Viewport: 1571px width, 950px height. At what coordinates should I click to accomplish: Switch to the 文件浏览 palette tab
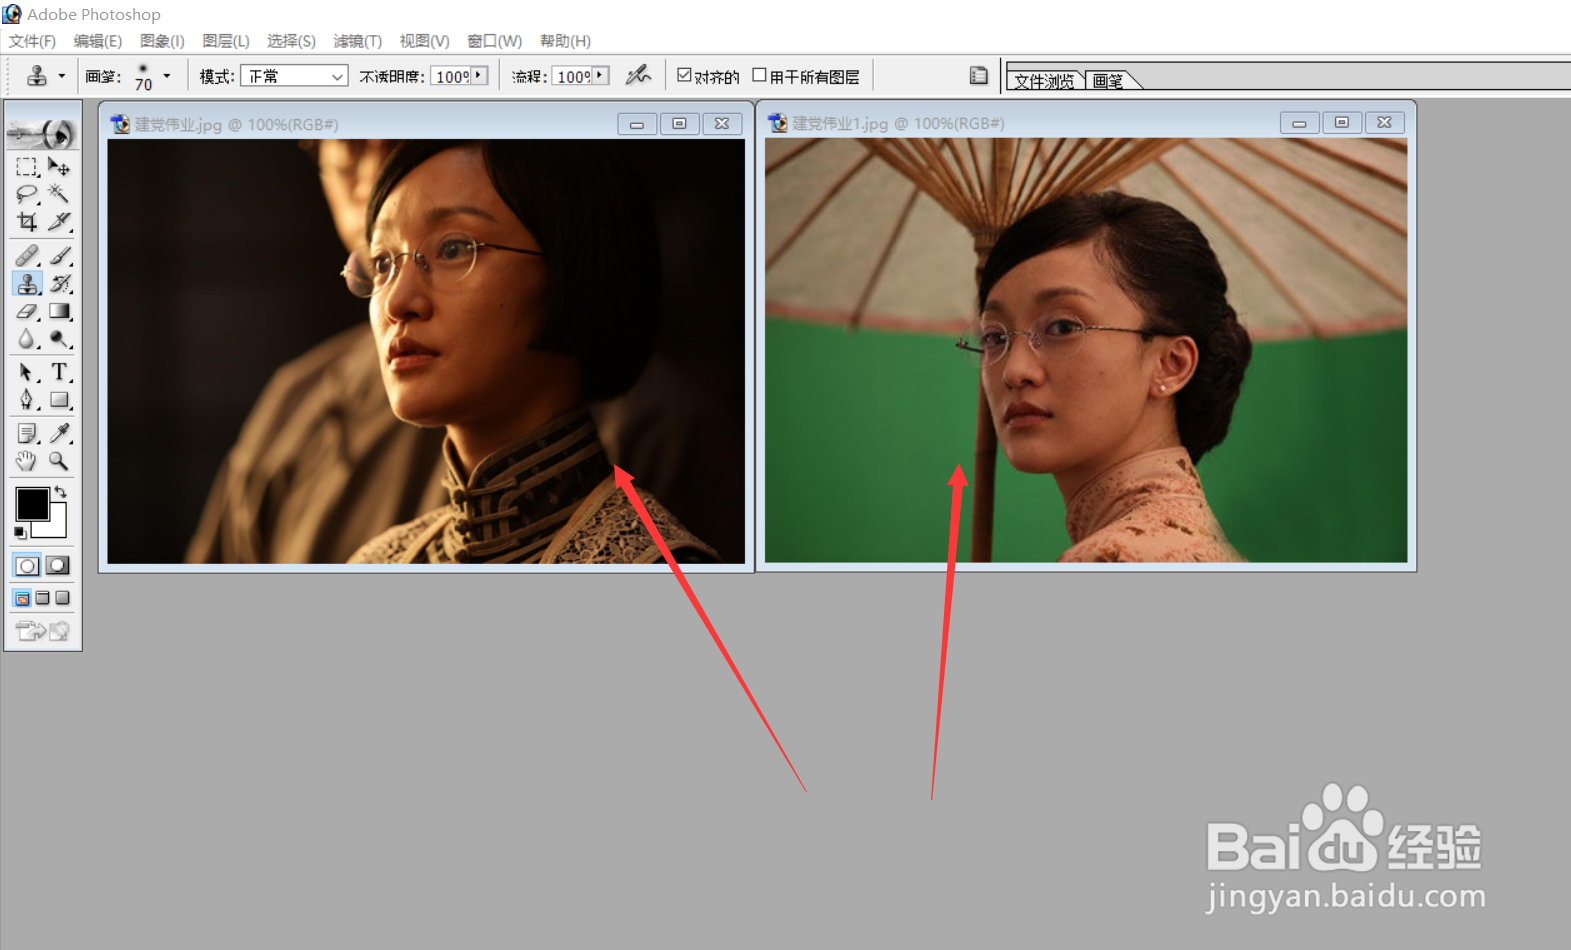coord(1045,81)
